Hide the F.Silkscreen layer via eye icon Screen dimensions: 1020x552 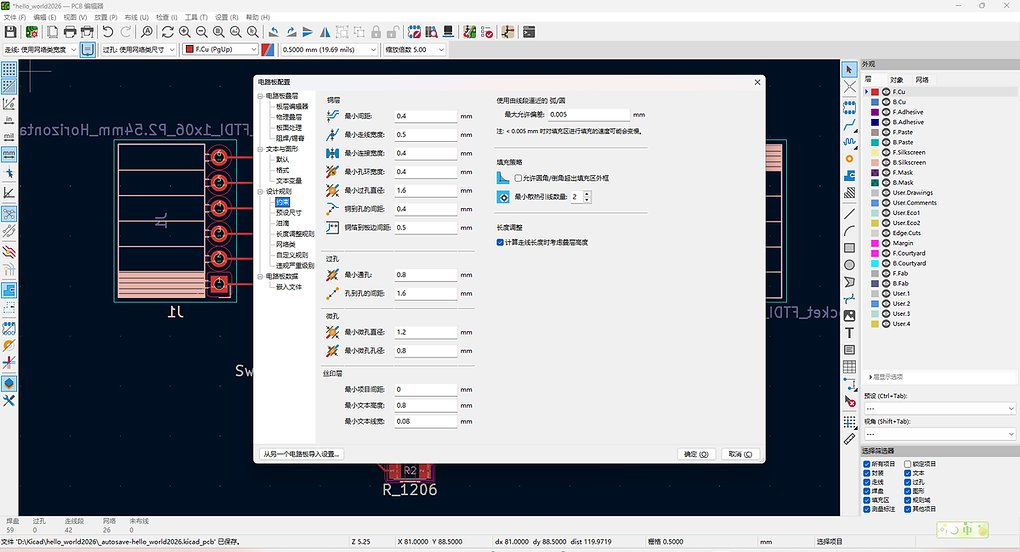[x=886, y=153]
